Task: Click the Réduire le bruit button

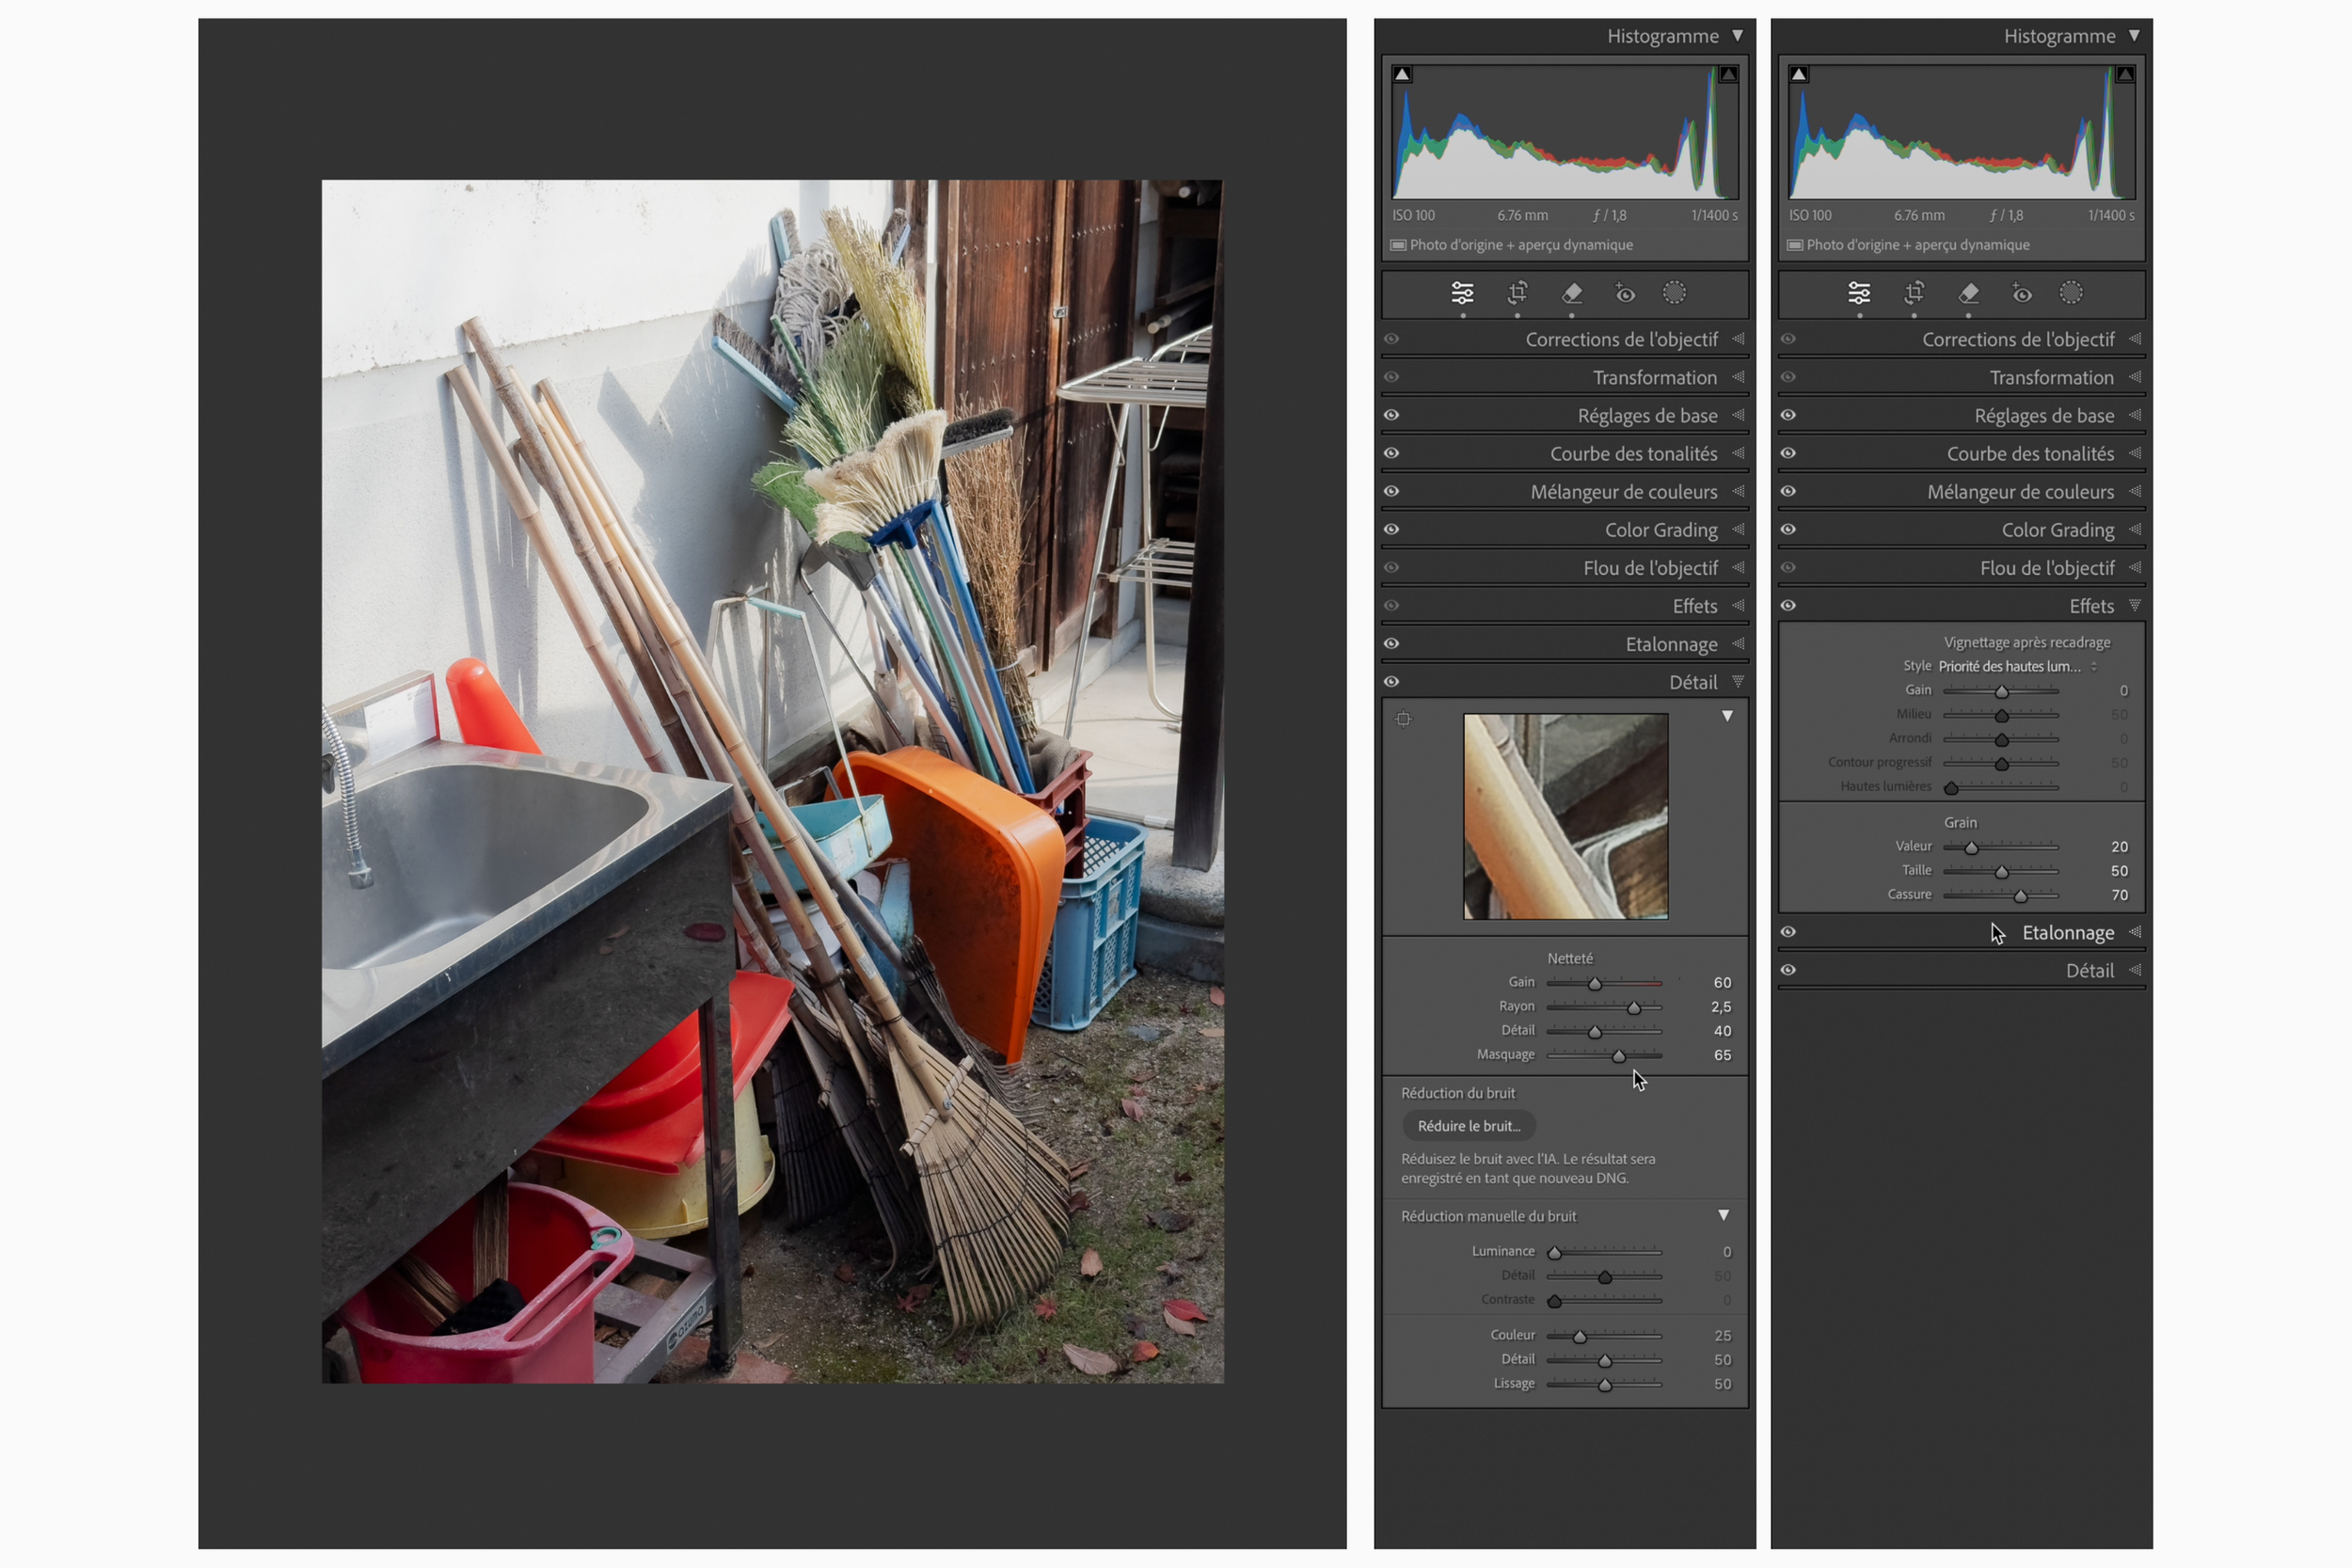Action: click(1468, 1126)
